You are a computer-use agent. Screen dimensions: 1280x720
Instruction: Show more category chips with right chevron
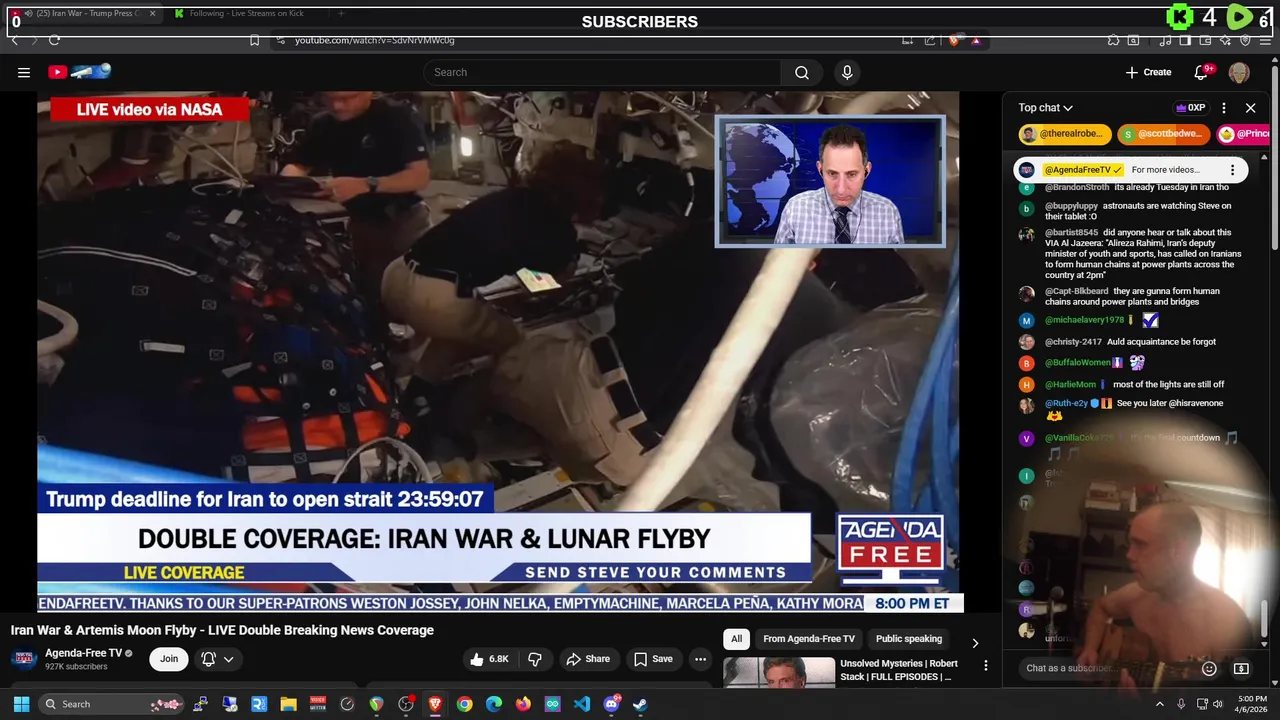point(975,643)
